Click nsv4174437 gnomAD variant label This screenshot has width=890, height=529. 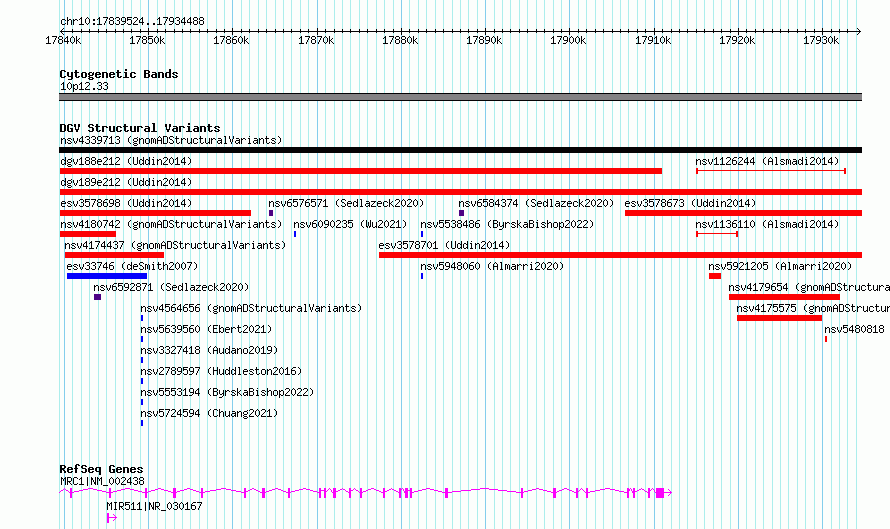(175, 245)
